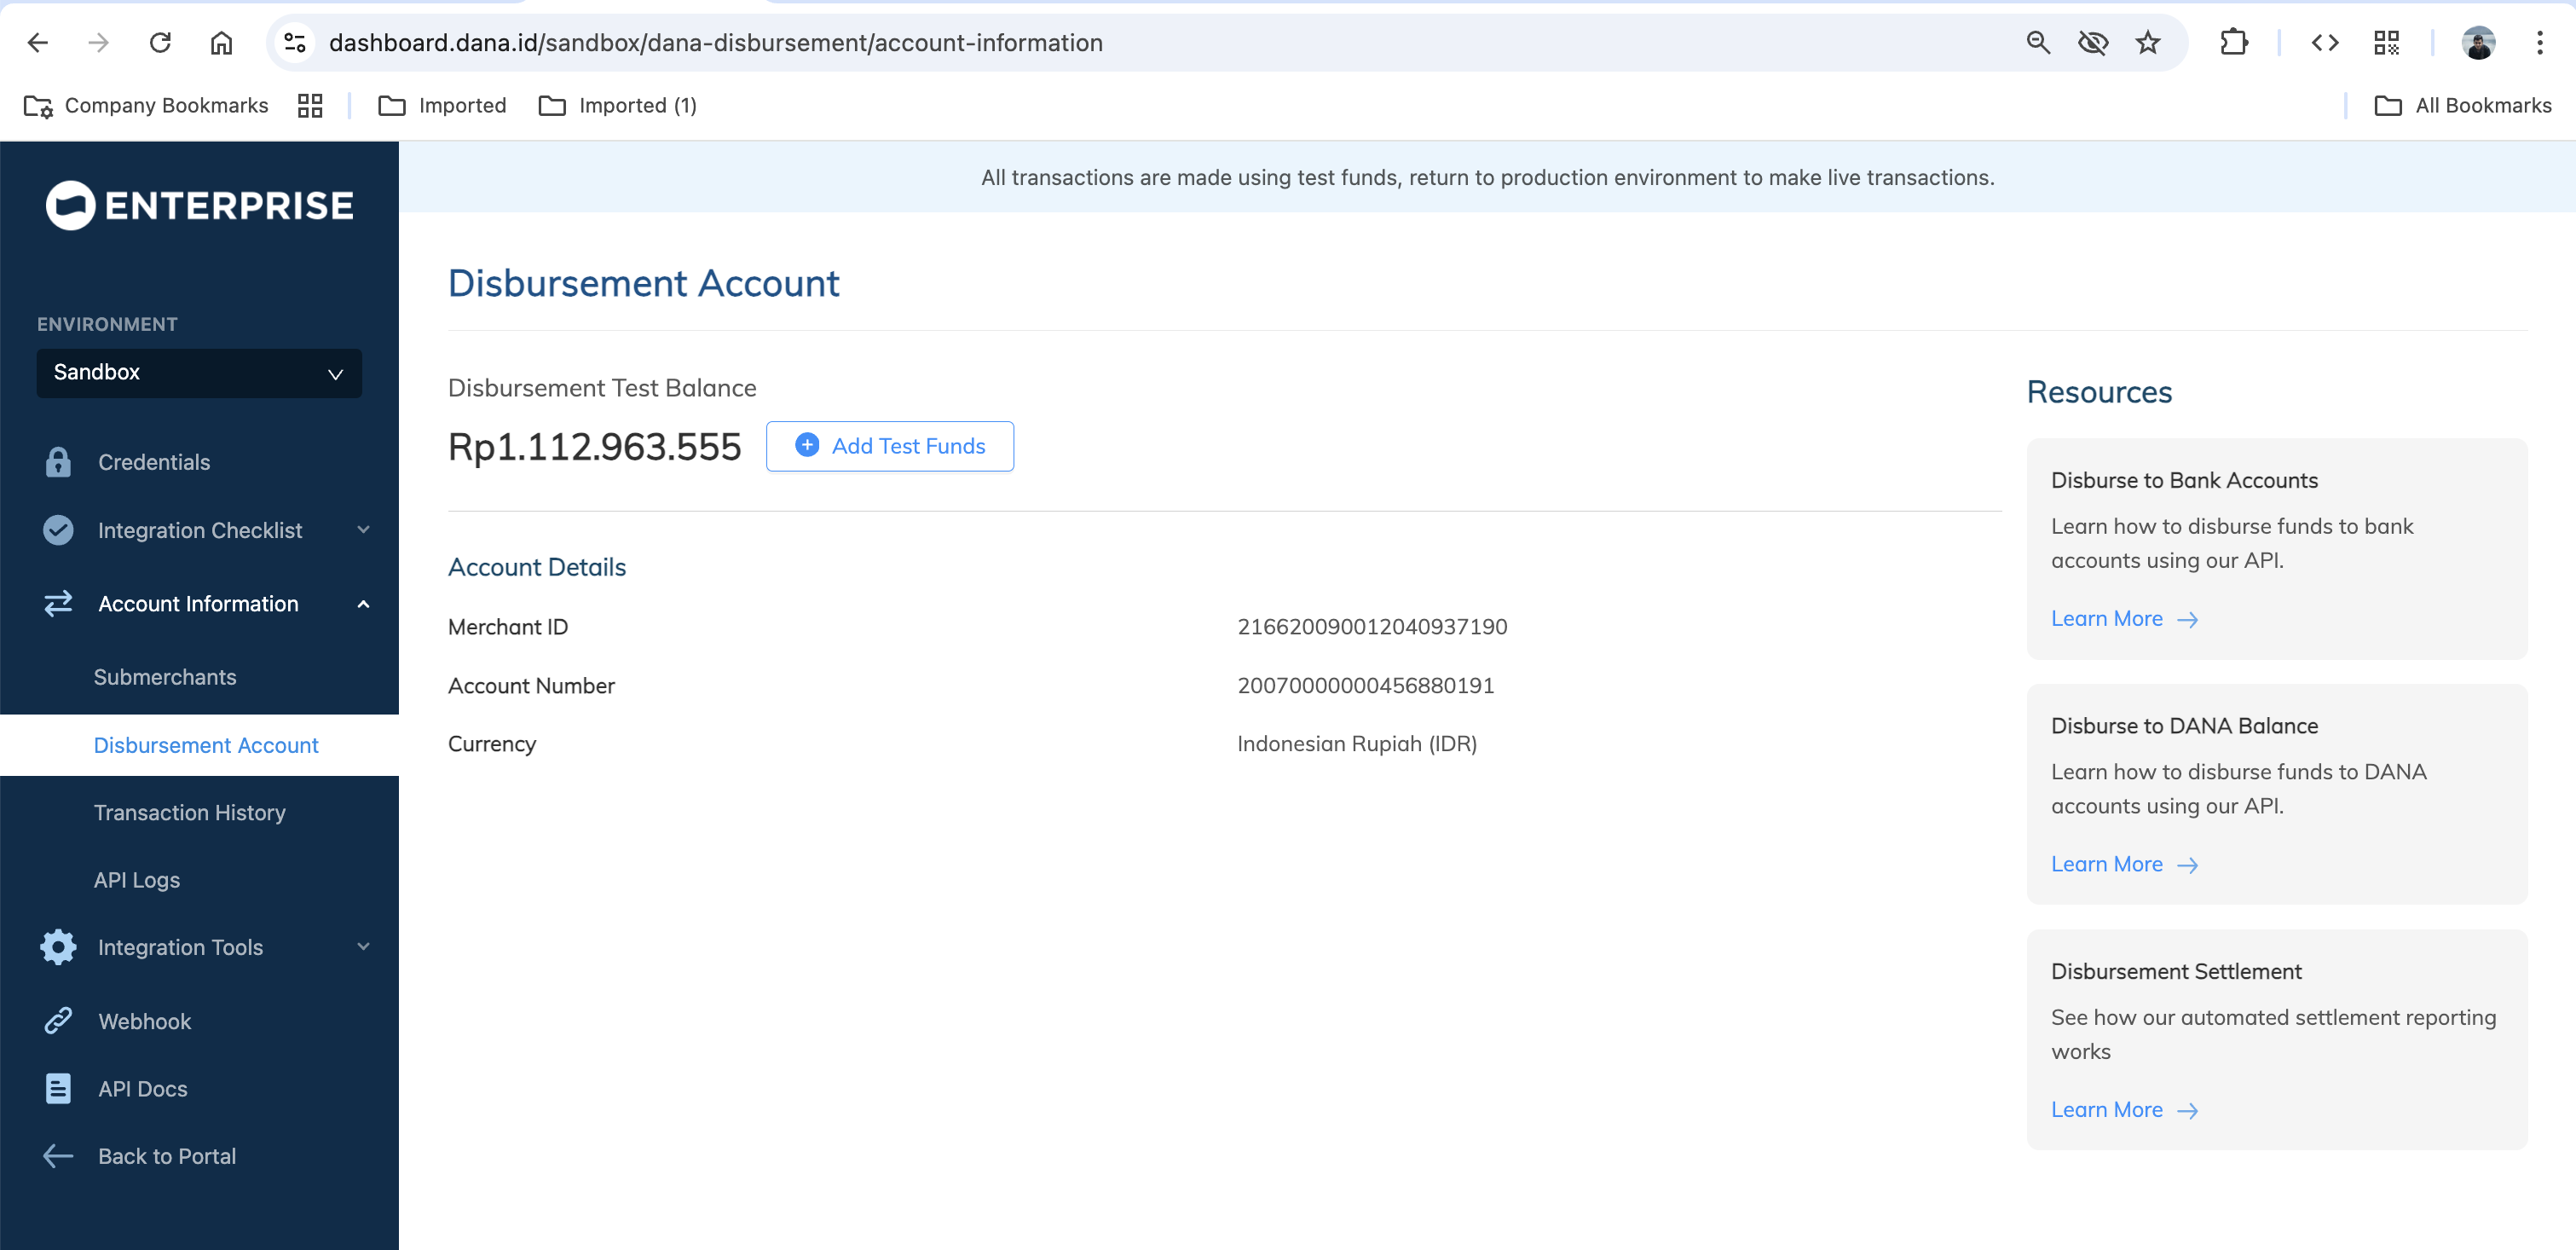Expand the Integration Tools section
The width and height of the screenshot is (2576, 1250).
[x=362, y=947]
